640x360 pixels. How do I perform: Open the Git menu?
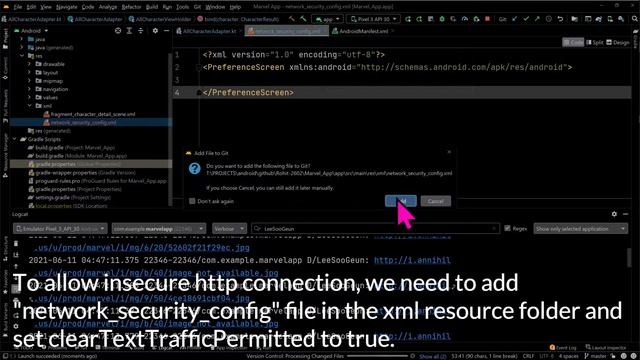197,7
